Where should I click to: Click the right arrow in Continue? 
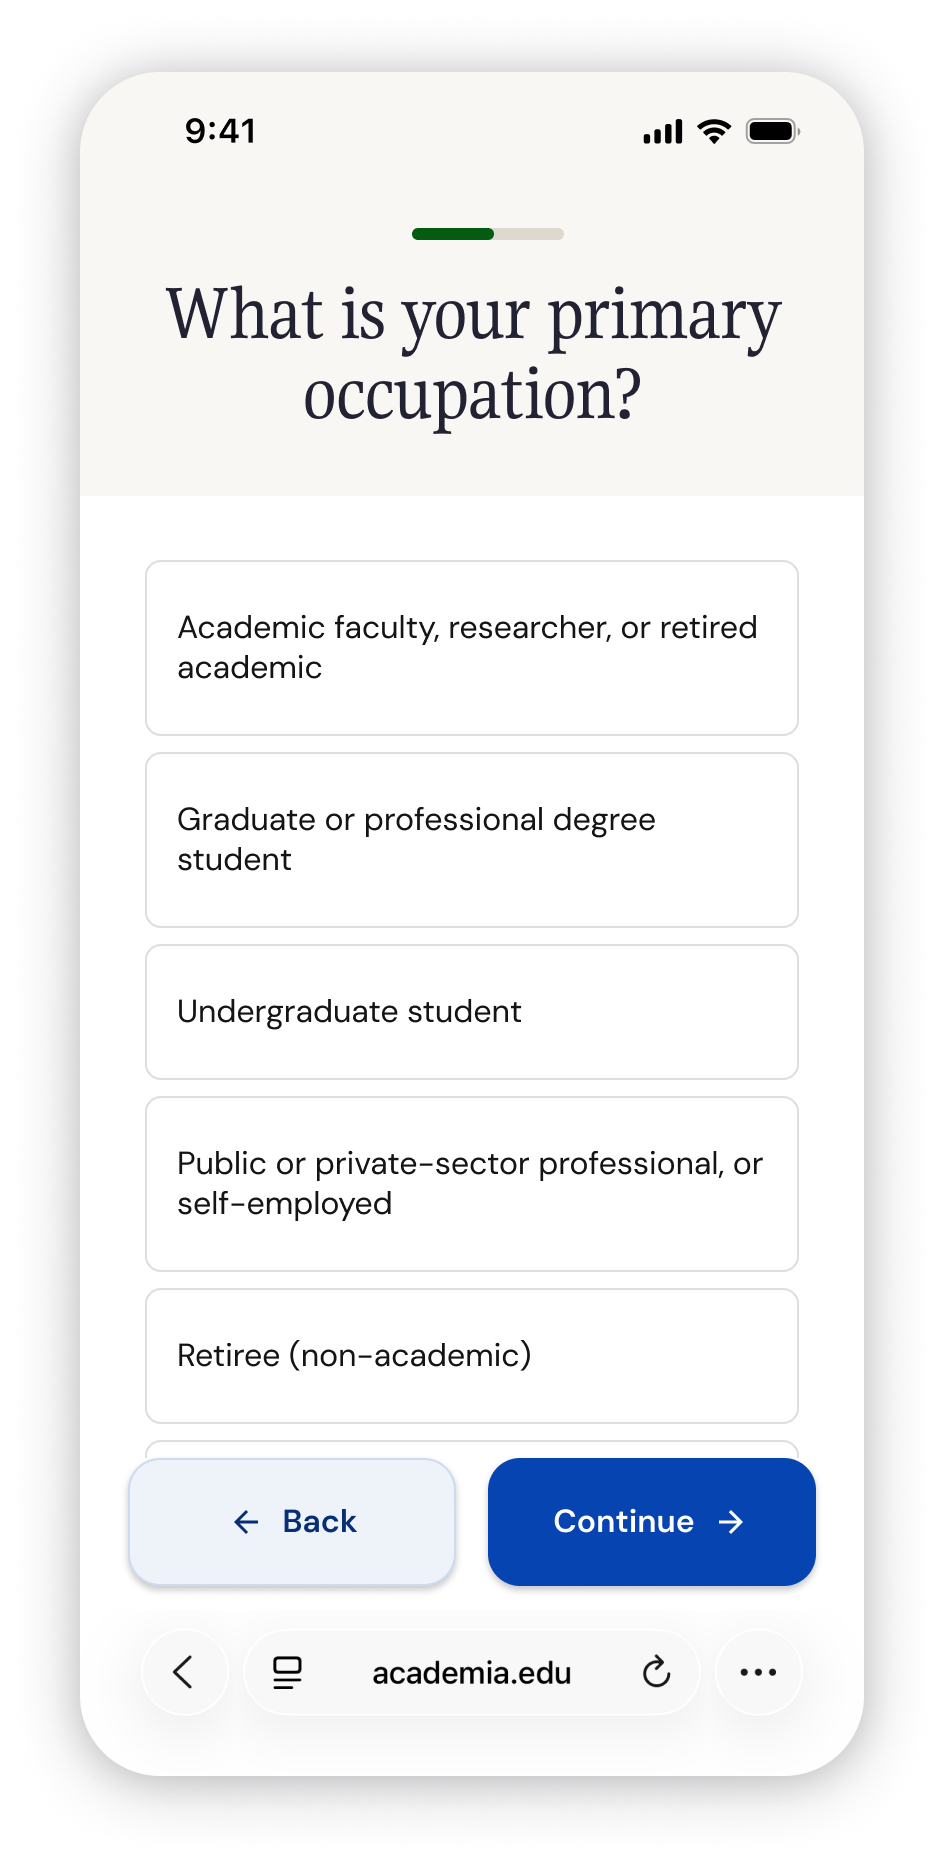731,1522
